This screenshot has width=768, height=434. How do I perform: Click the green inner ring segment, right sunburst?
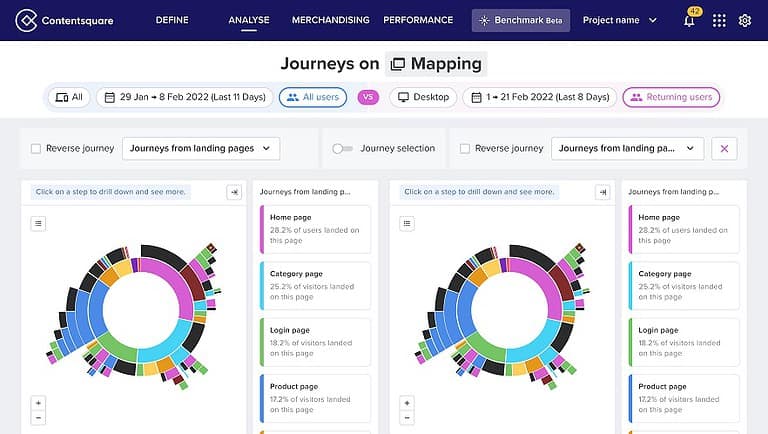(482, 349)
